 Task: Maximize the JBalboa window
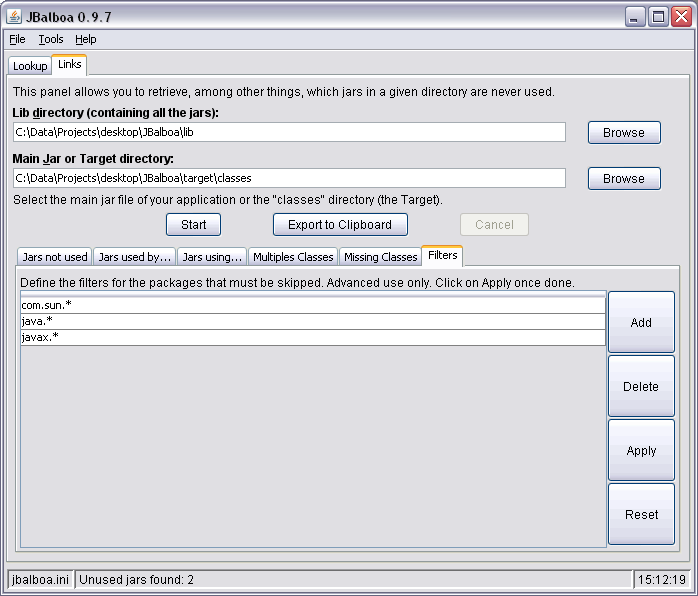658,17
